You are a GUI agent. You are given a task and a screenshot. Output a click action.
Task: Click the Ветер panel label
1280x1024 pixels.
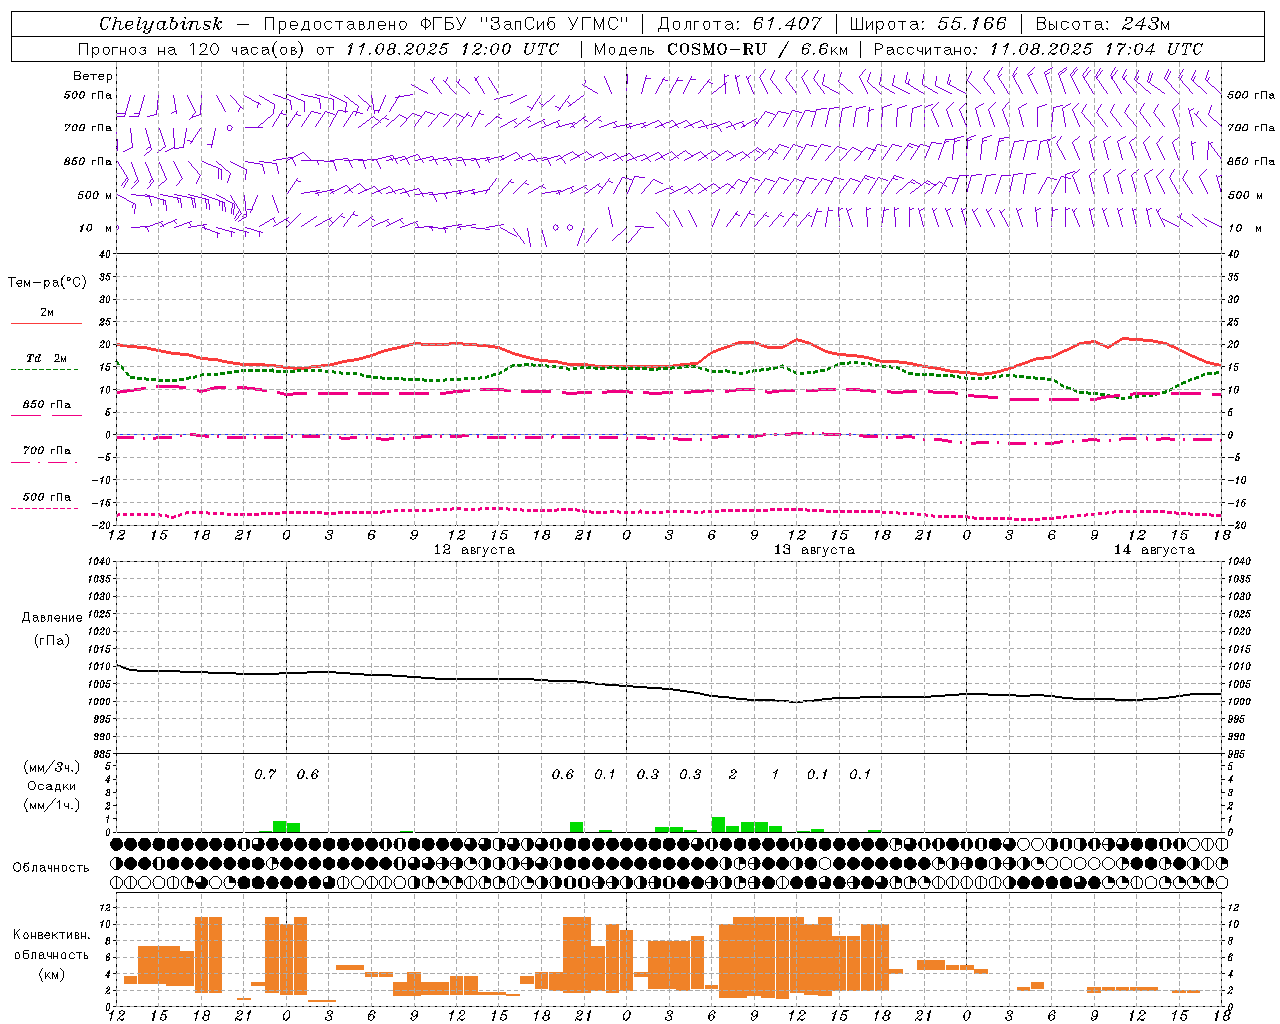(93, 76)
